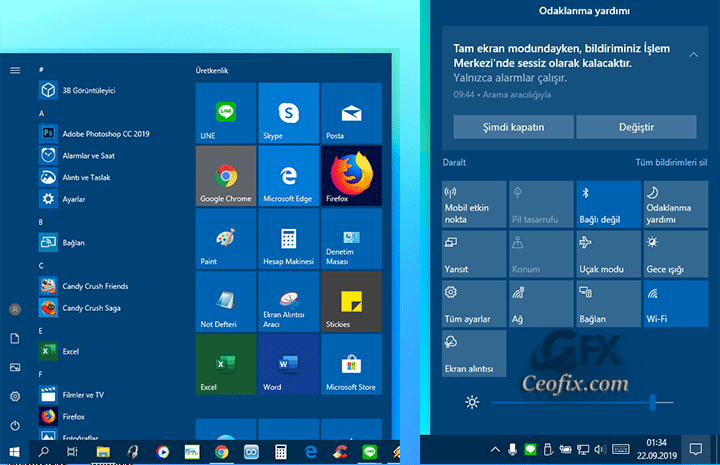
Task: Open user account icon in Start sidebar
Action: [15, 309]
